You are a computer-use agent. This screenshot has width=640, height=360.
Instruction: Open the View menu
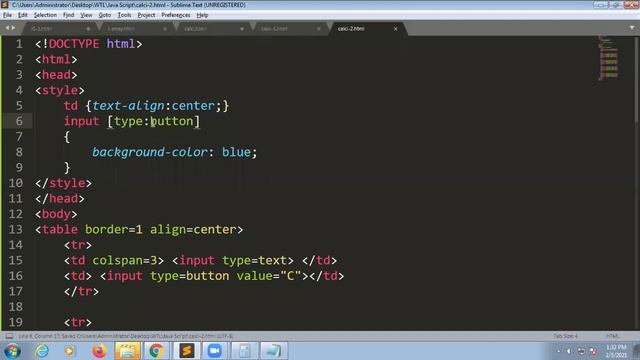point(86,15)
